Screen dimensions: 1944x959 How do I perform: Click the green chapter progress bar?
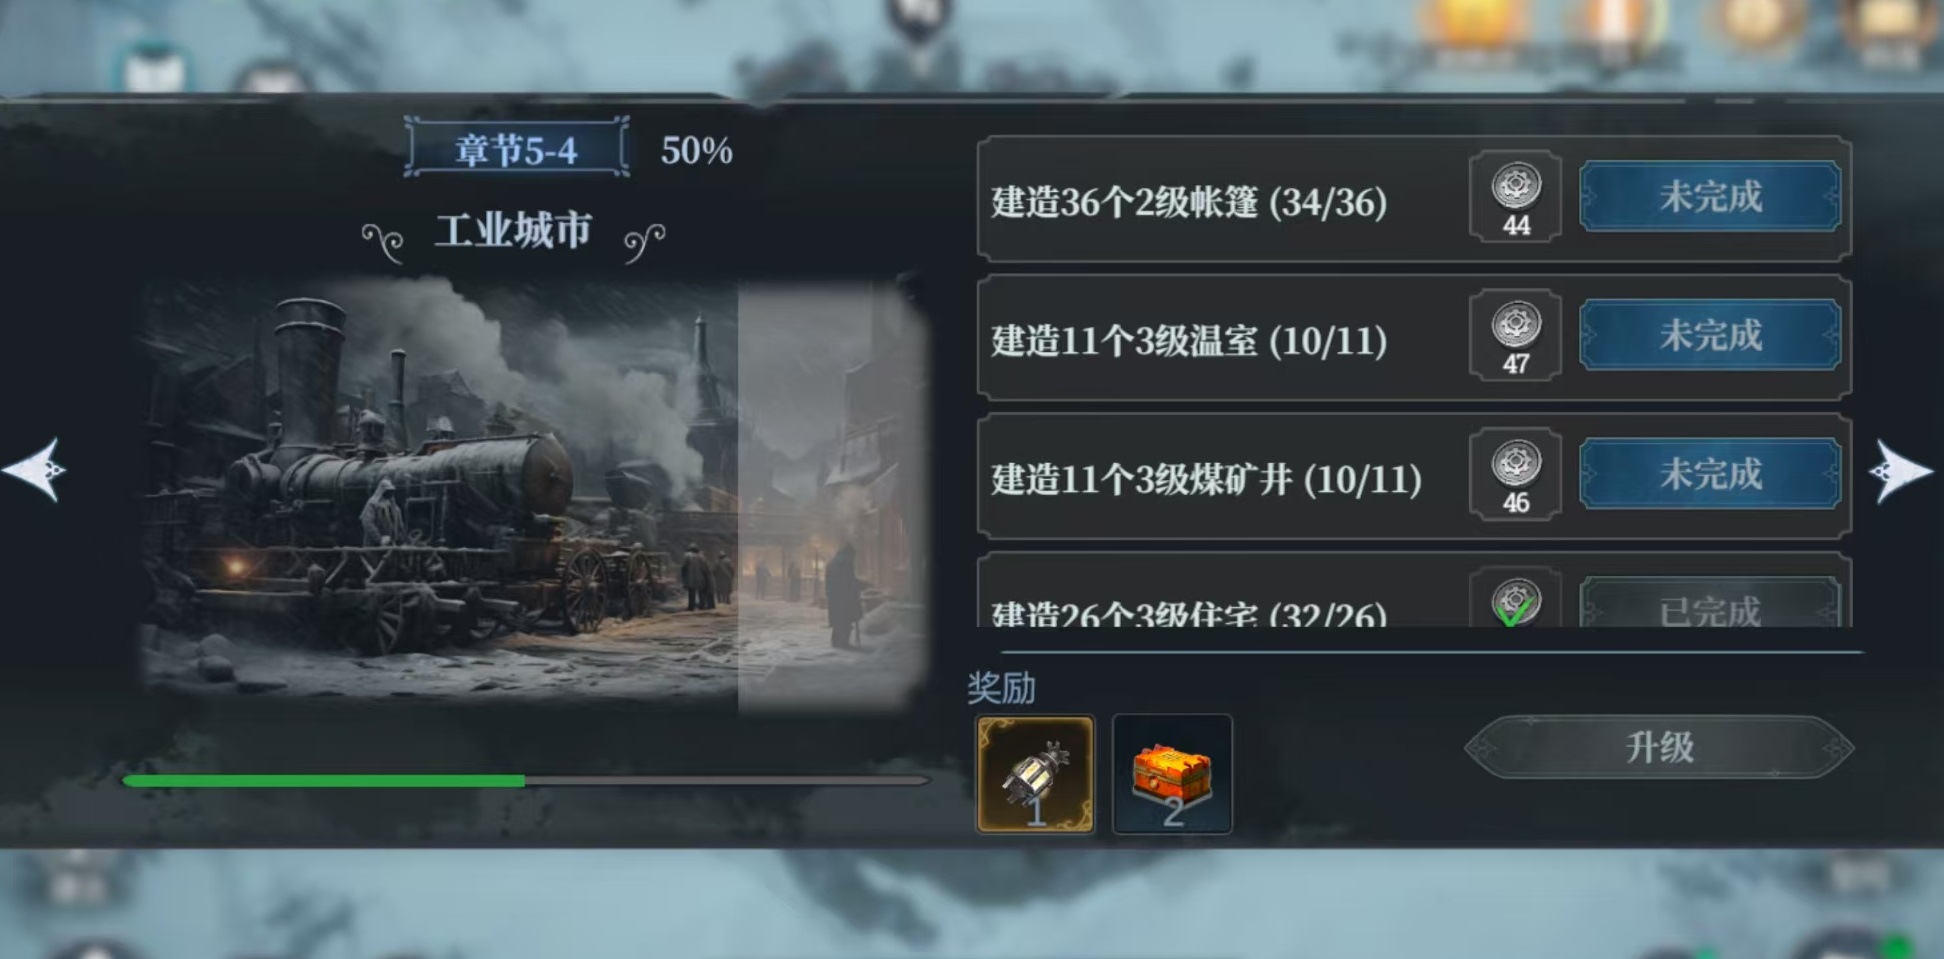(x=526, y=780)
